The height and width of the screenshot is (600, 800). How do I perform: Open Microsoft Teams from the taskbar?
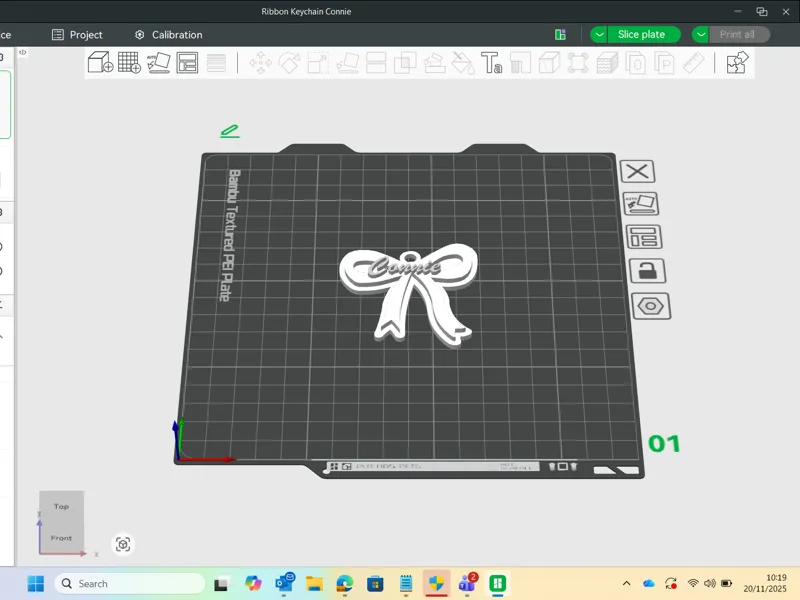(467, 584)
